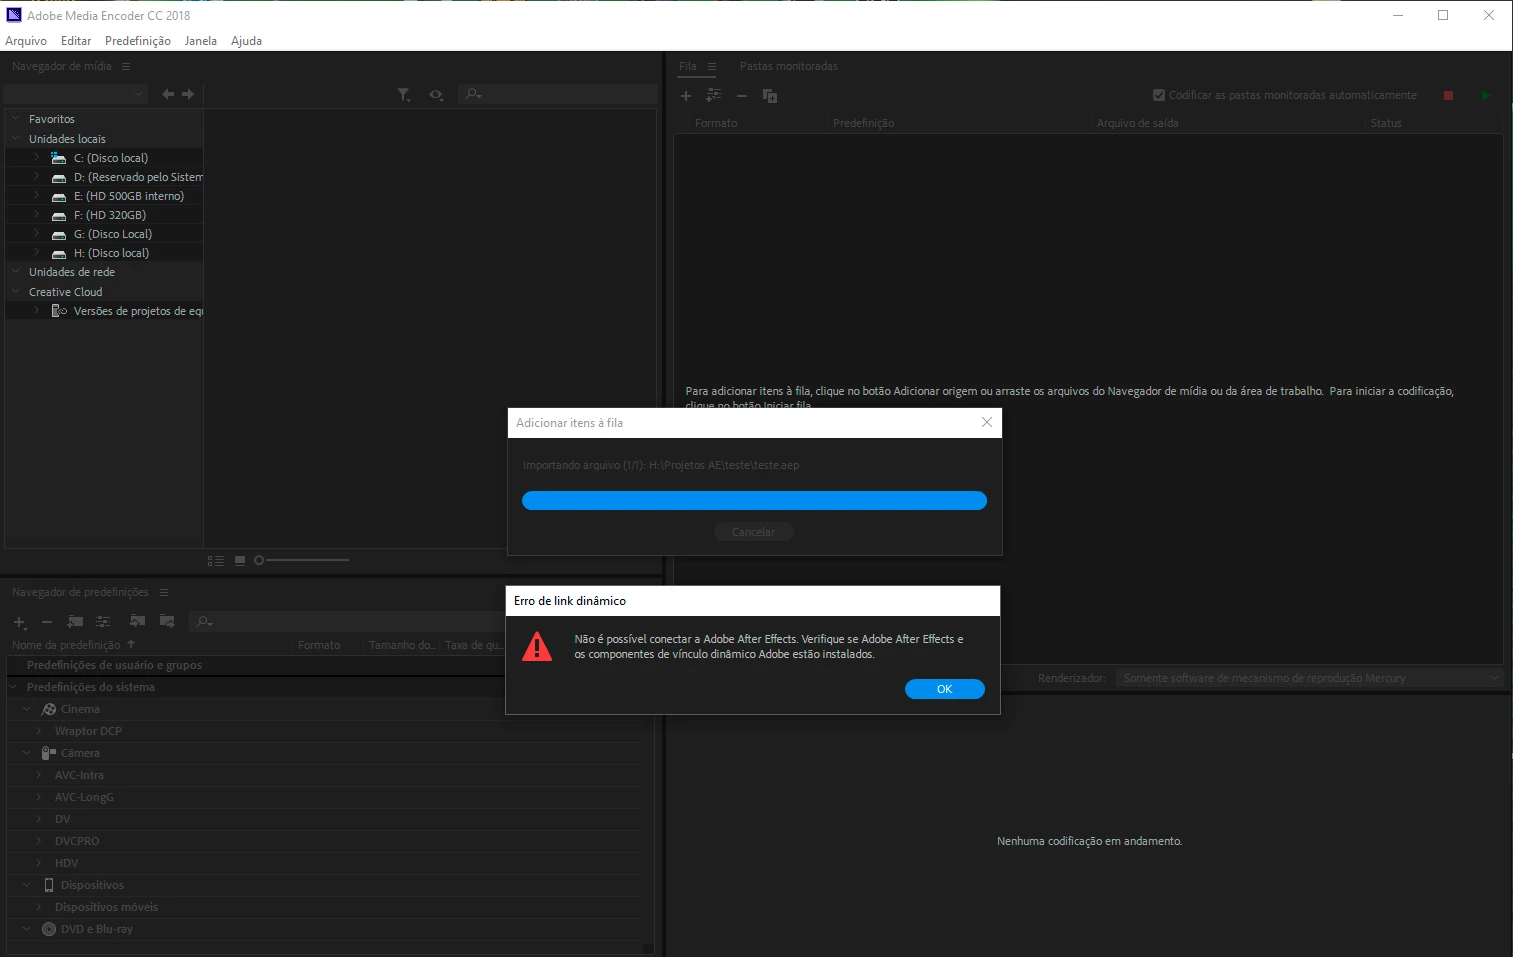Switch to the Pastas monitoradas tab
This screenshot has height=957, width=1513.
coord(789,66)
